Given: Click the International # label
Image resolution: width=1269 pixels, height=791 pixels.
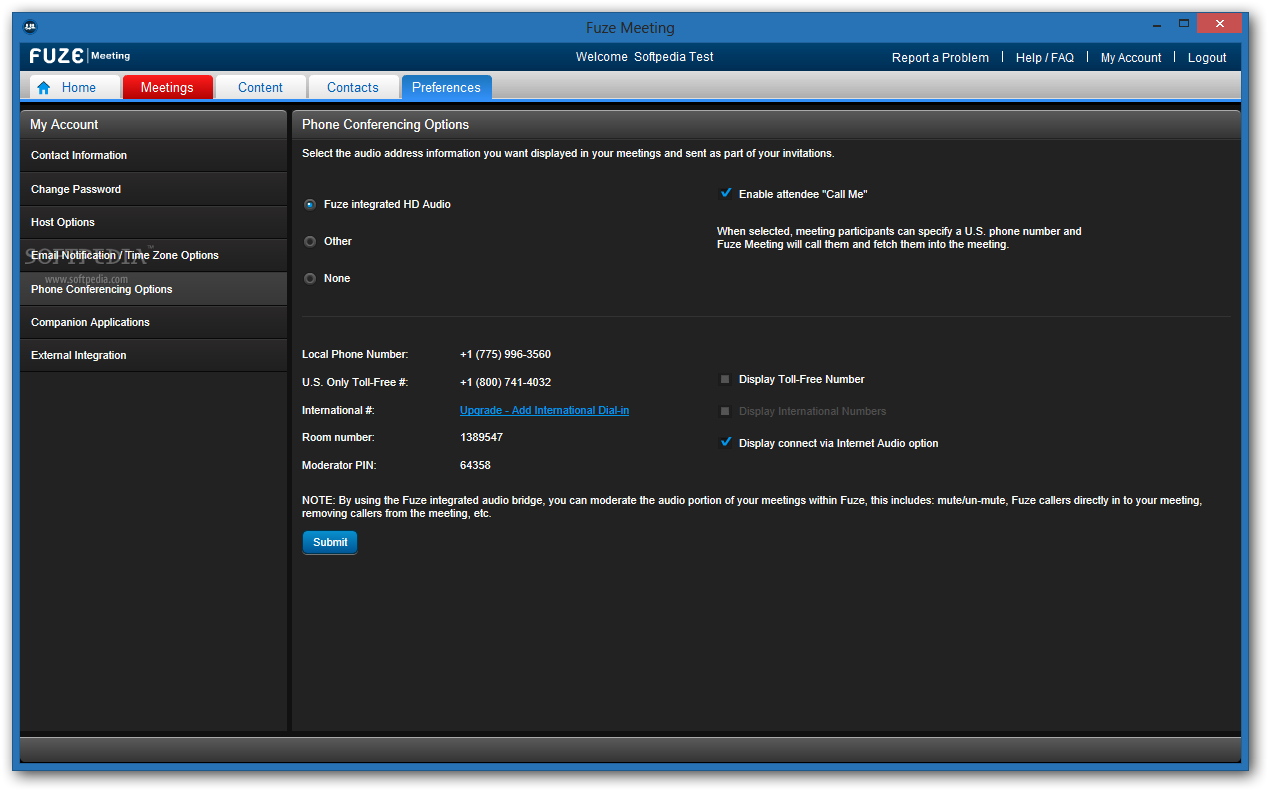Looking at the screenshot, I should click(x=338, y=410).
